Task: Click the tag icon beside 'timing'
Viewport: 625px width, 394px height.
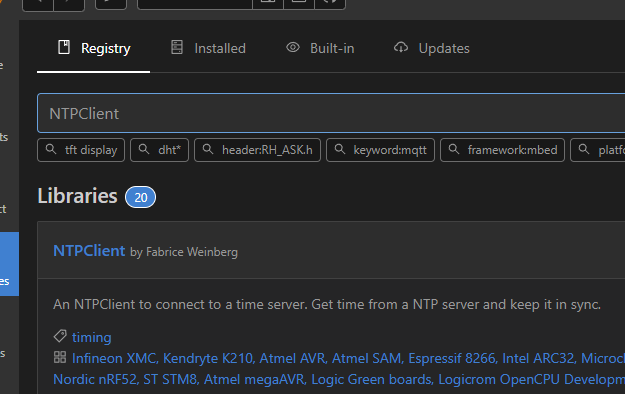Action: [x=60, y=336]
